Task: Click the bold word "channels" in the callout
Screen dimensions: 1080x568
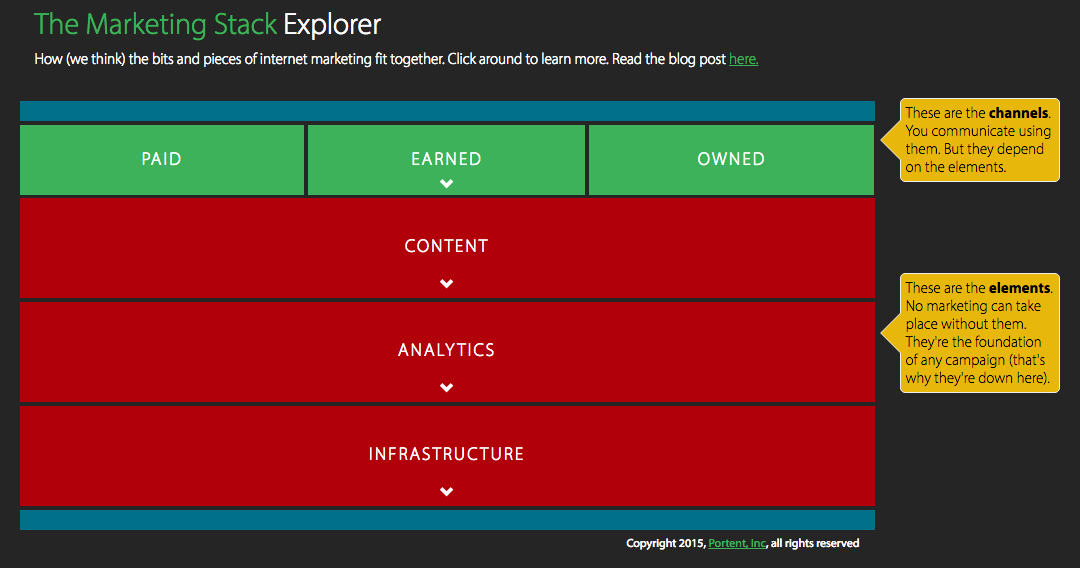Action: (x=1019, y=113)
